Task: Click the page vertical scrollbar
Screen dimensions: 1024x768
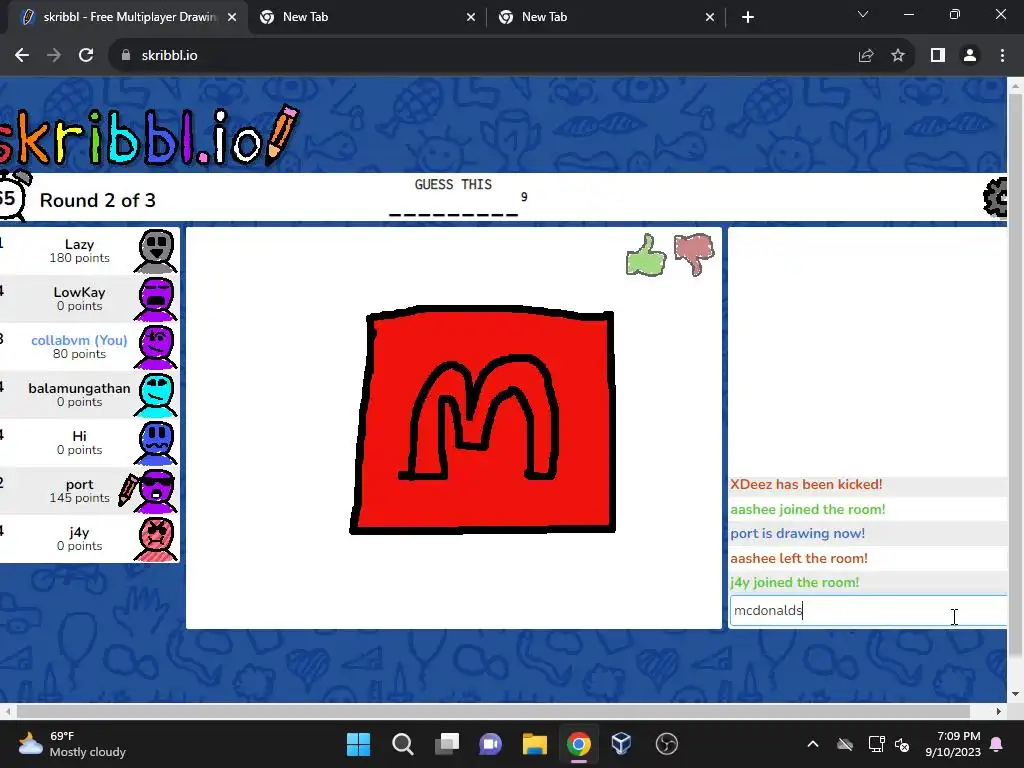Action: (1015, 376)
